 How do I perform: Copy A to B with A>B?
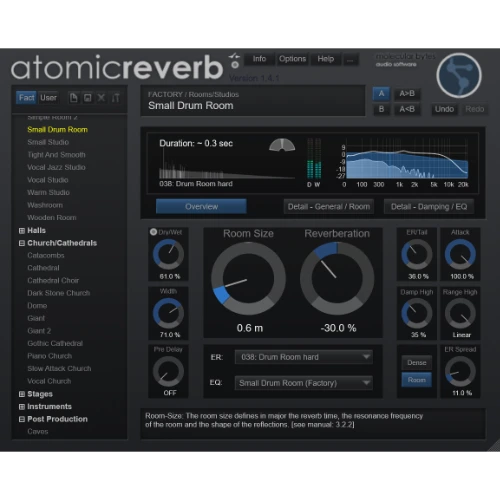(x=407, y=94)
